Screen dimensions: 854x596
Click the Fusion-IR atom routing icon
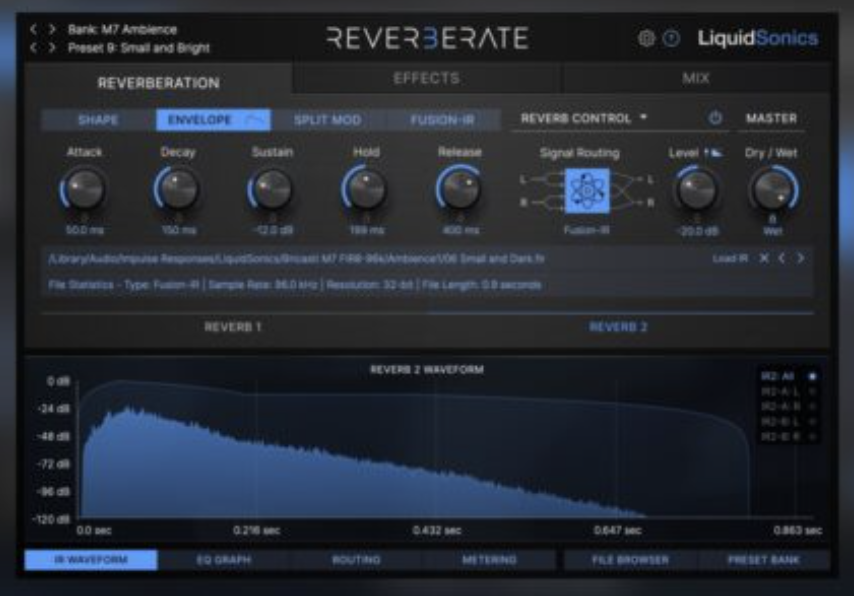tap(587, 191)
